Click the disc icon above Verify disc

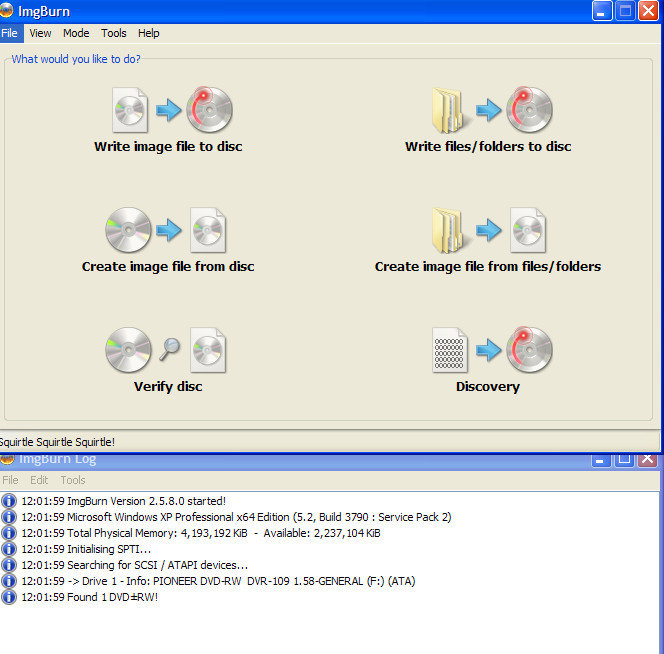pos(128,350)
